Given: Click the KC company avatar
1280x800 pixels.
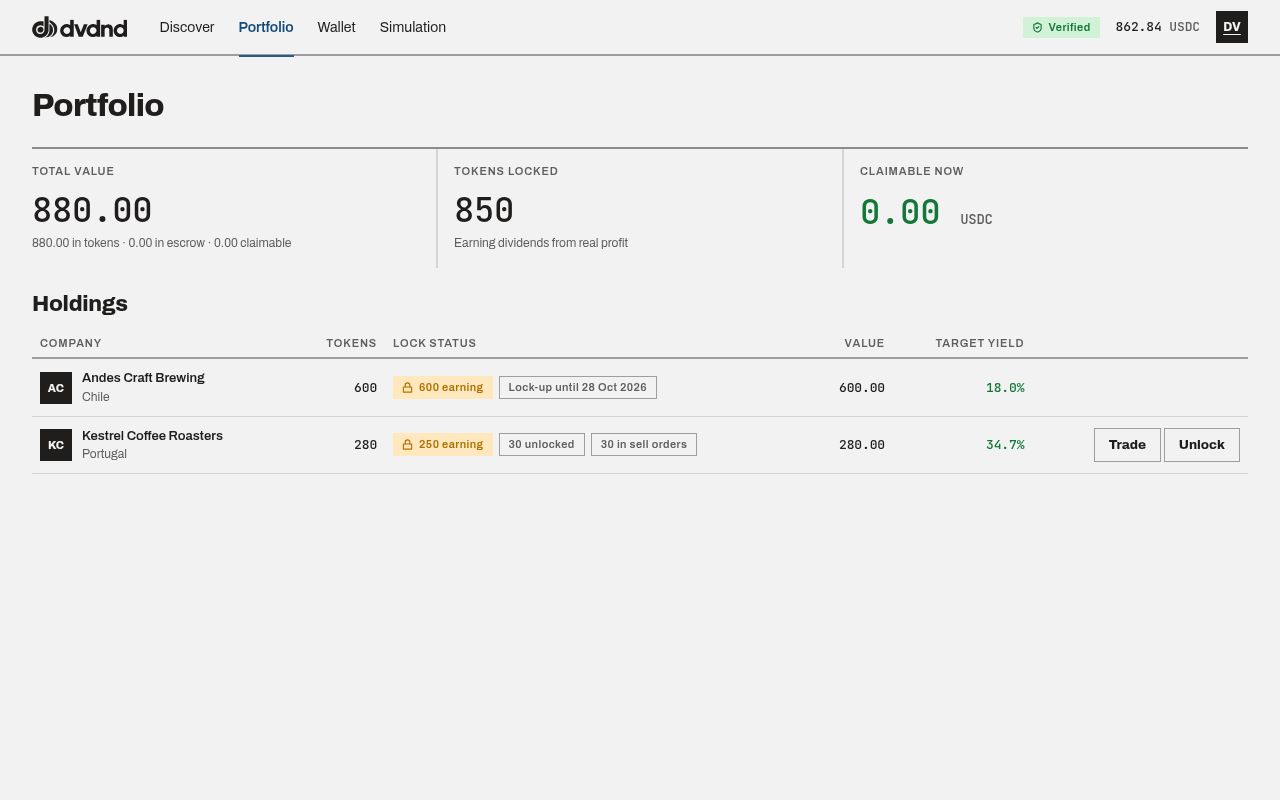Looking at the screenshot, I should [x=56, y=445].
